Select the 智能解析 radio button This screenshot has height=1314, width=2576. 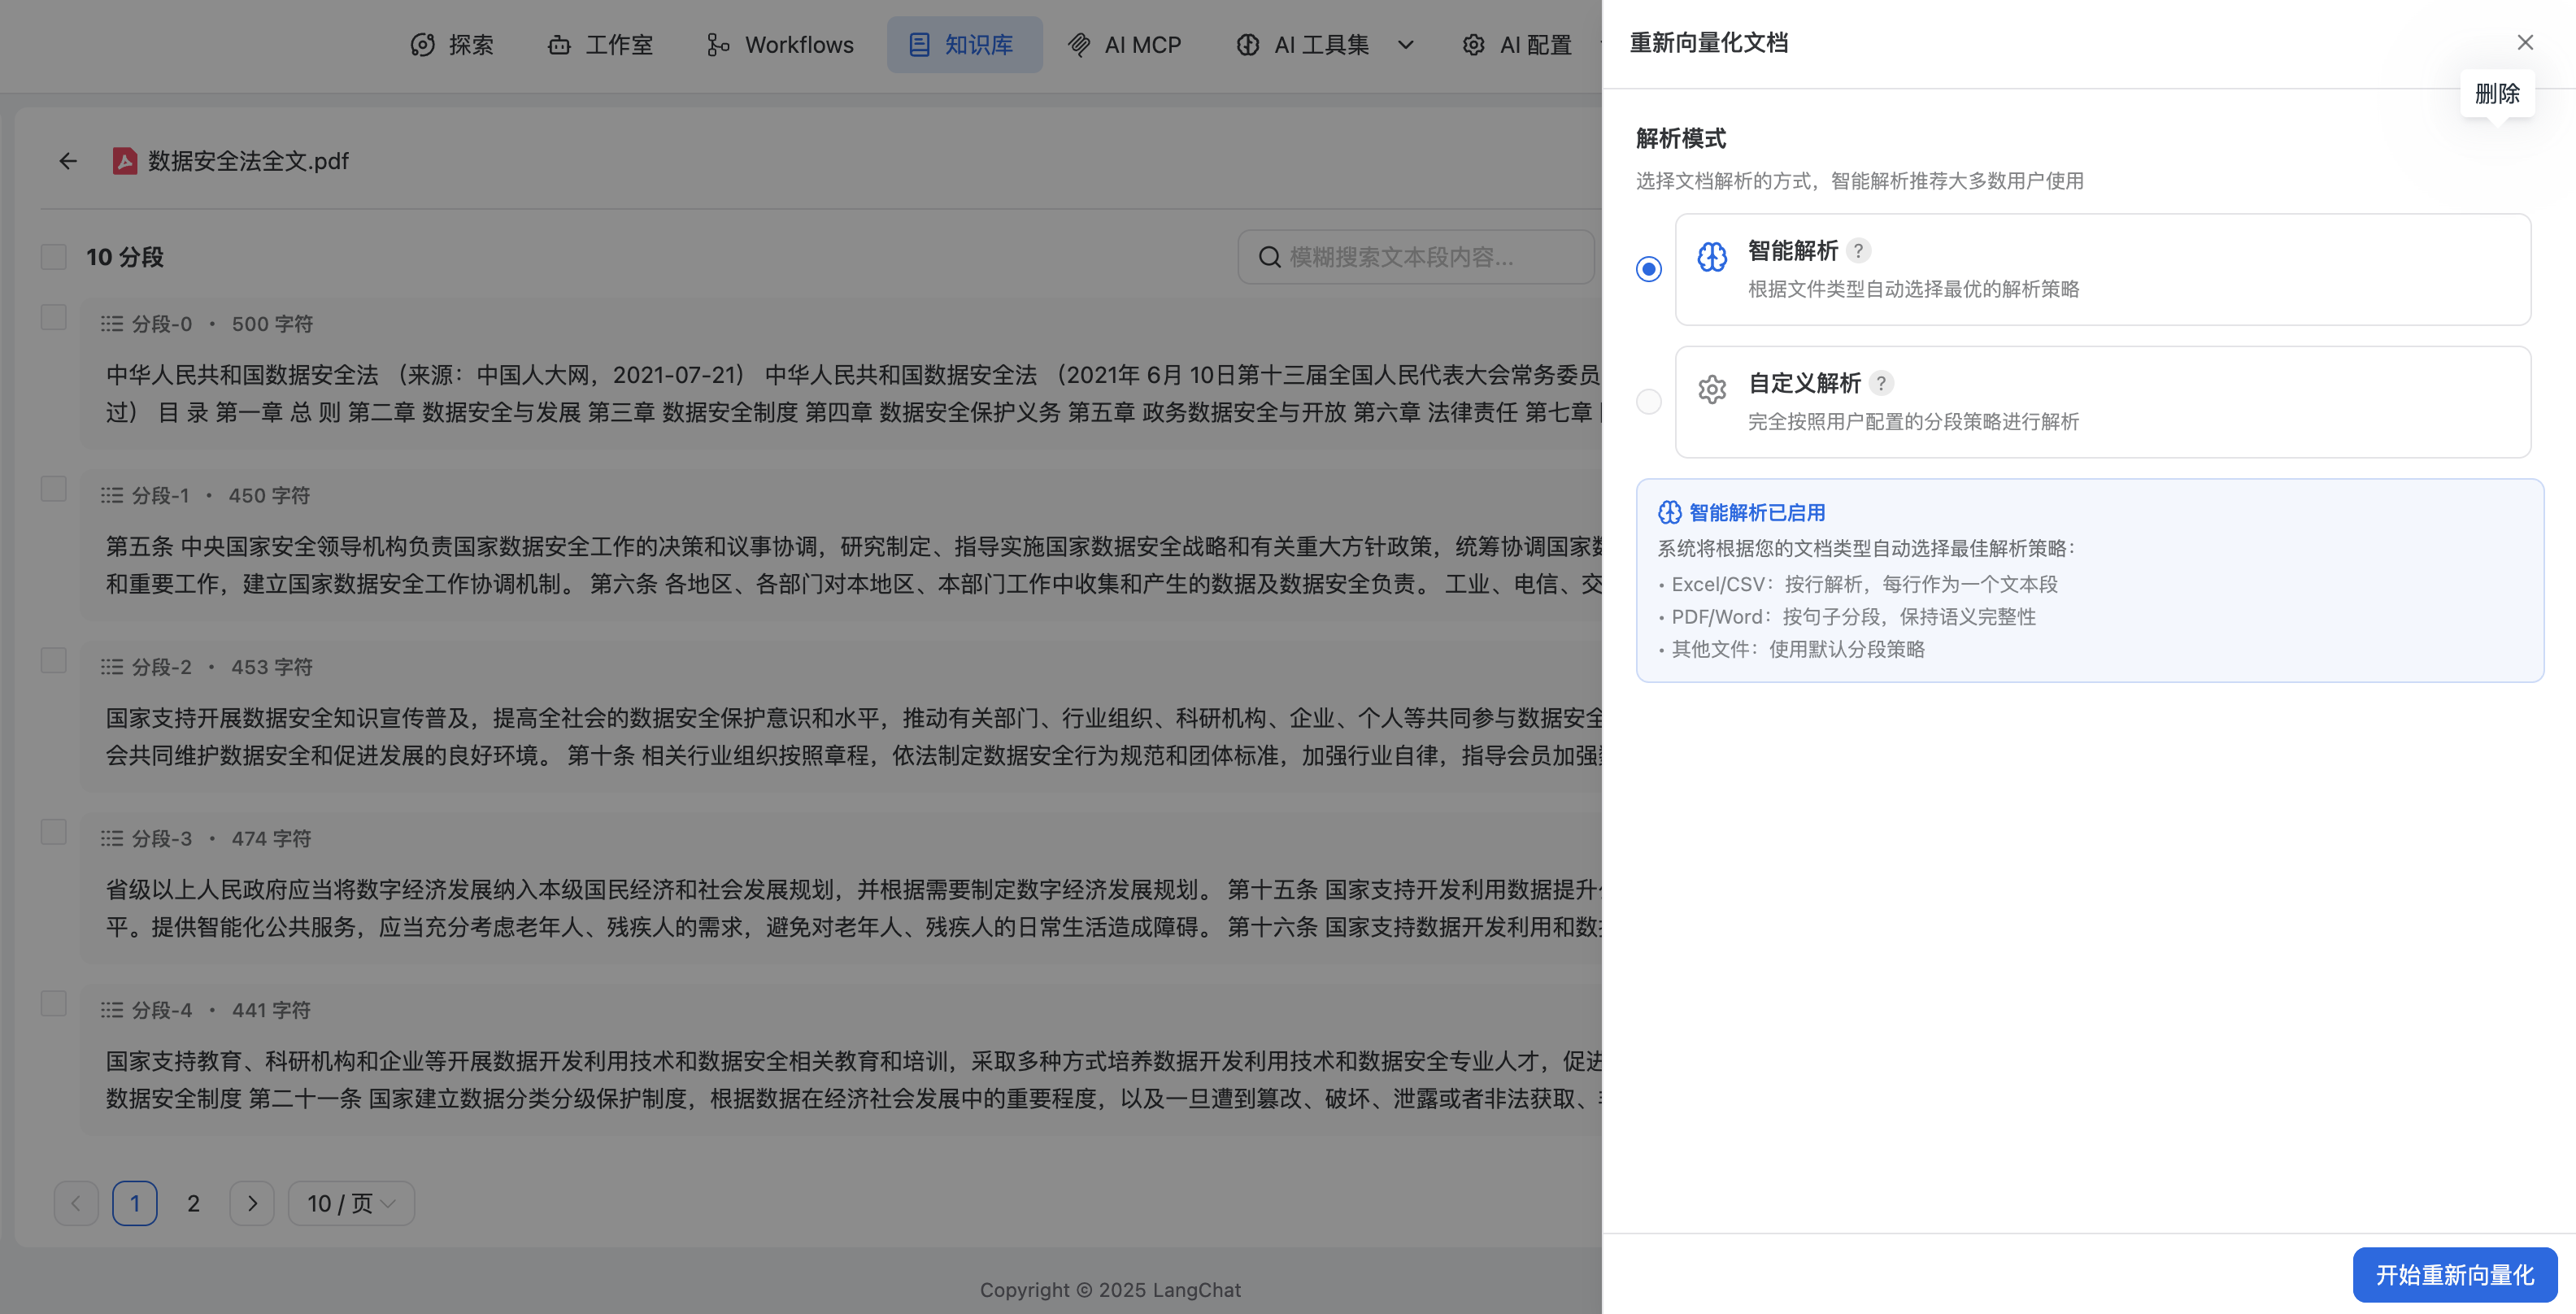coord(1649,269)
